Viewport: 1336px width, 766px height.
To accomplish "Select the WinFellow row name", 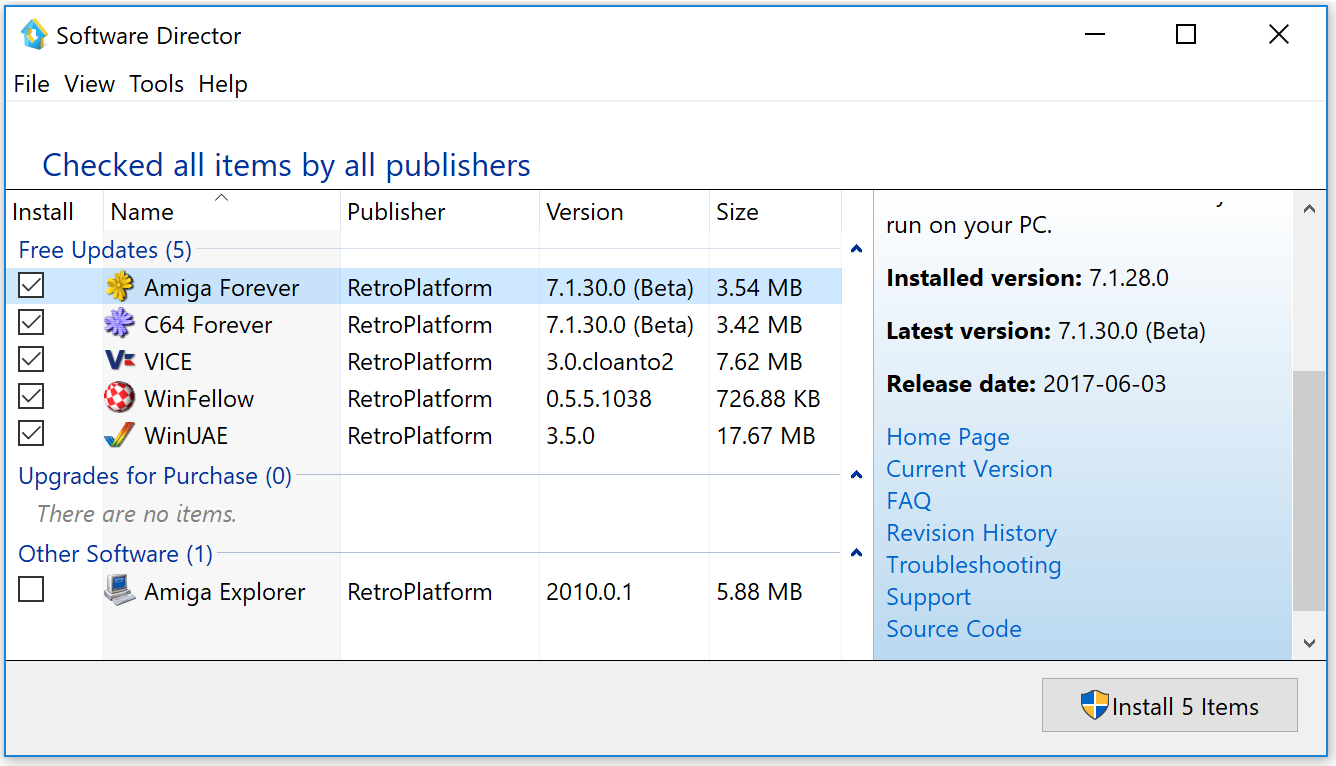I will 199,399.
